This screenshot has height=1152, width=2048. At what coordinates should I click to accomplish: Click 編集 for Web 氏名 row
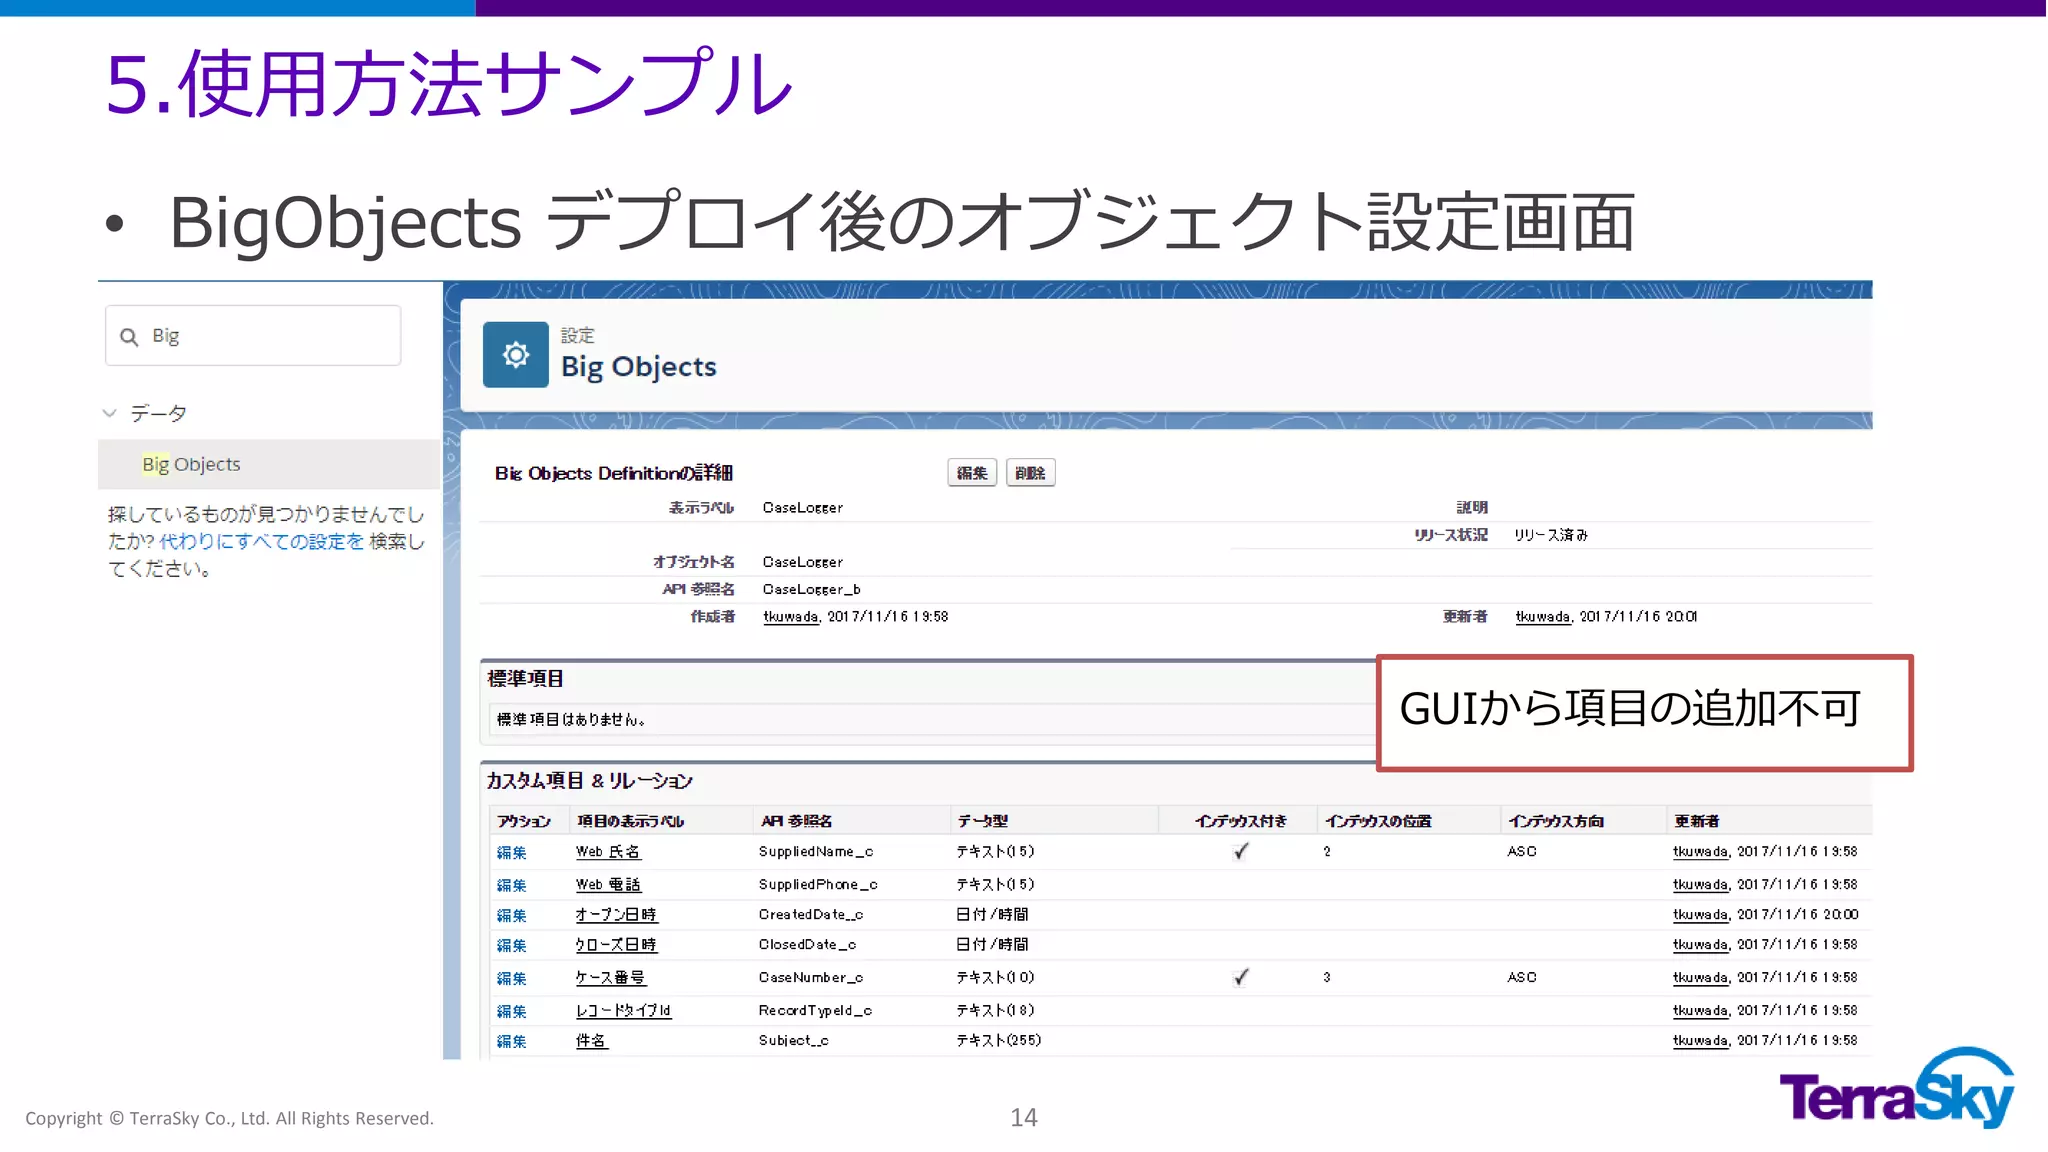[511, 853]
